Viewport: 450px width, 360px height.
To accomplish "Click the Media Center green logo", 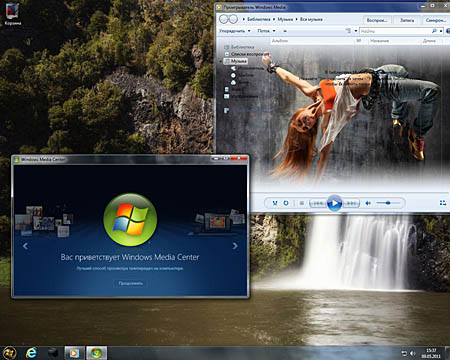I will pos(130,219).
